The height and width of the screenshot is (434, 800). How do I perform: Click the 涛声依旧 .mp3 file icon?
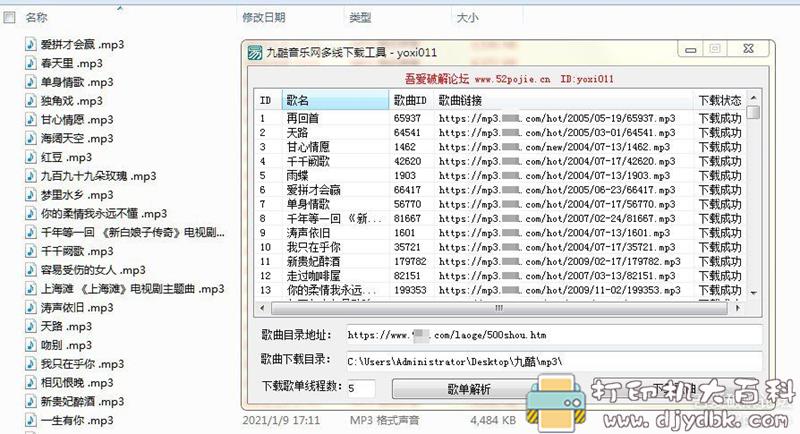pos(31,308)
